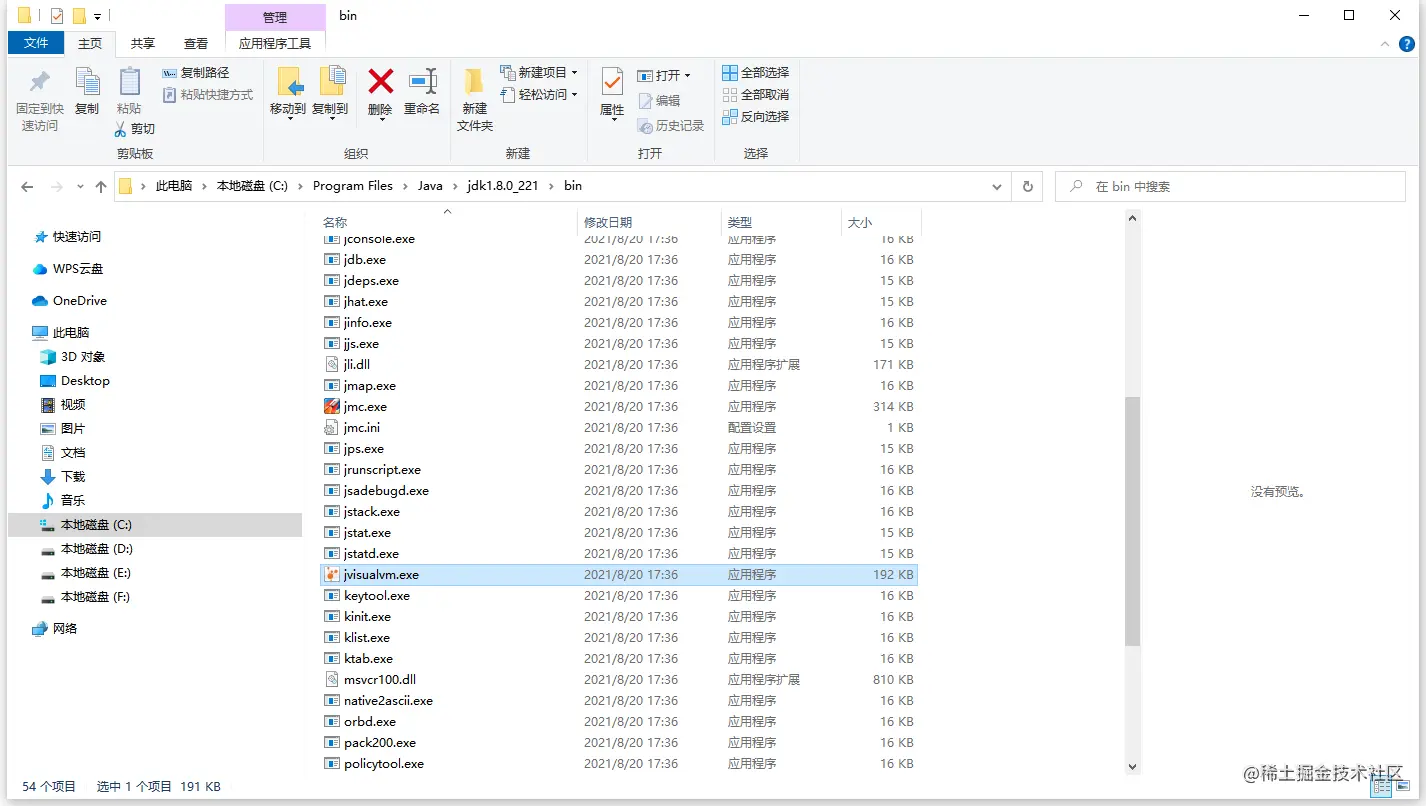Image resolution: width=1426 pixels, height=806 pixels.
Task: Select the policytool.exe file
Action: (619, 764)
